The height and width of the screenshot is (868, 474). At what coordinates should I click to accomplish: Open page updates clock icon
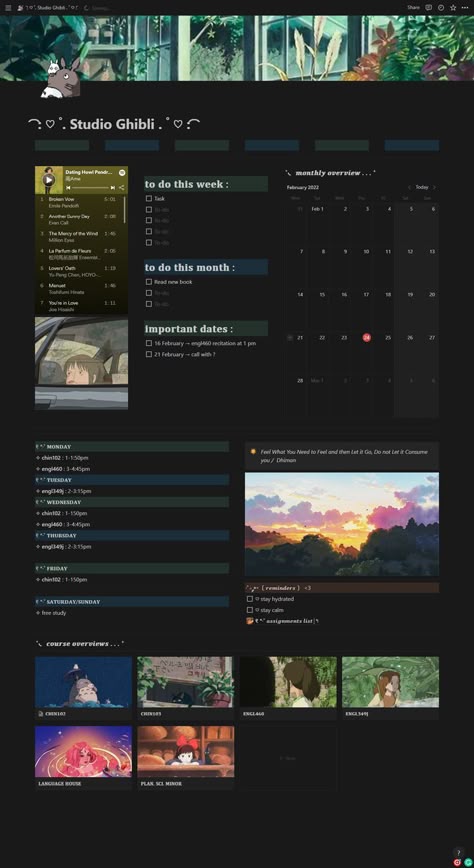[x=441, y=8]
